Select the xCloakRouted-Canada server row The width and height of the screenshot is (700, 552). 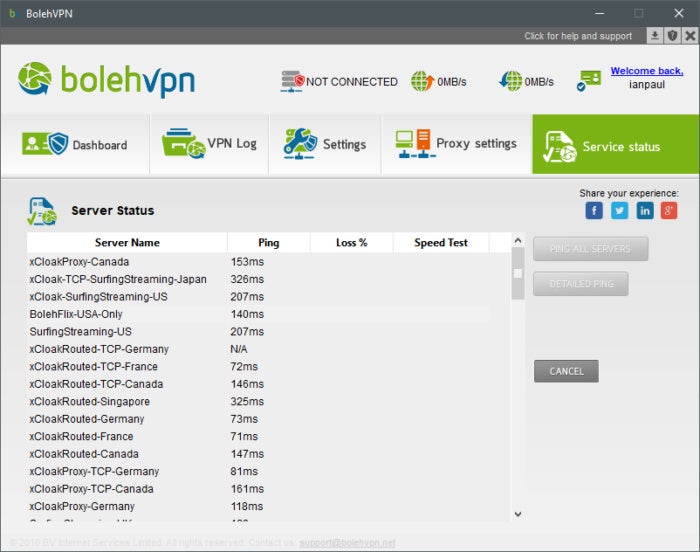pos(269,454)
